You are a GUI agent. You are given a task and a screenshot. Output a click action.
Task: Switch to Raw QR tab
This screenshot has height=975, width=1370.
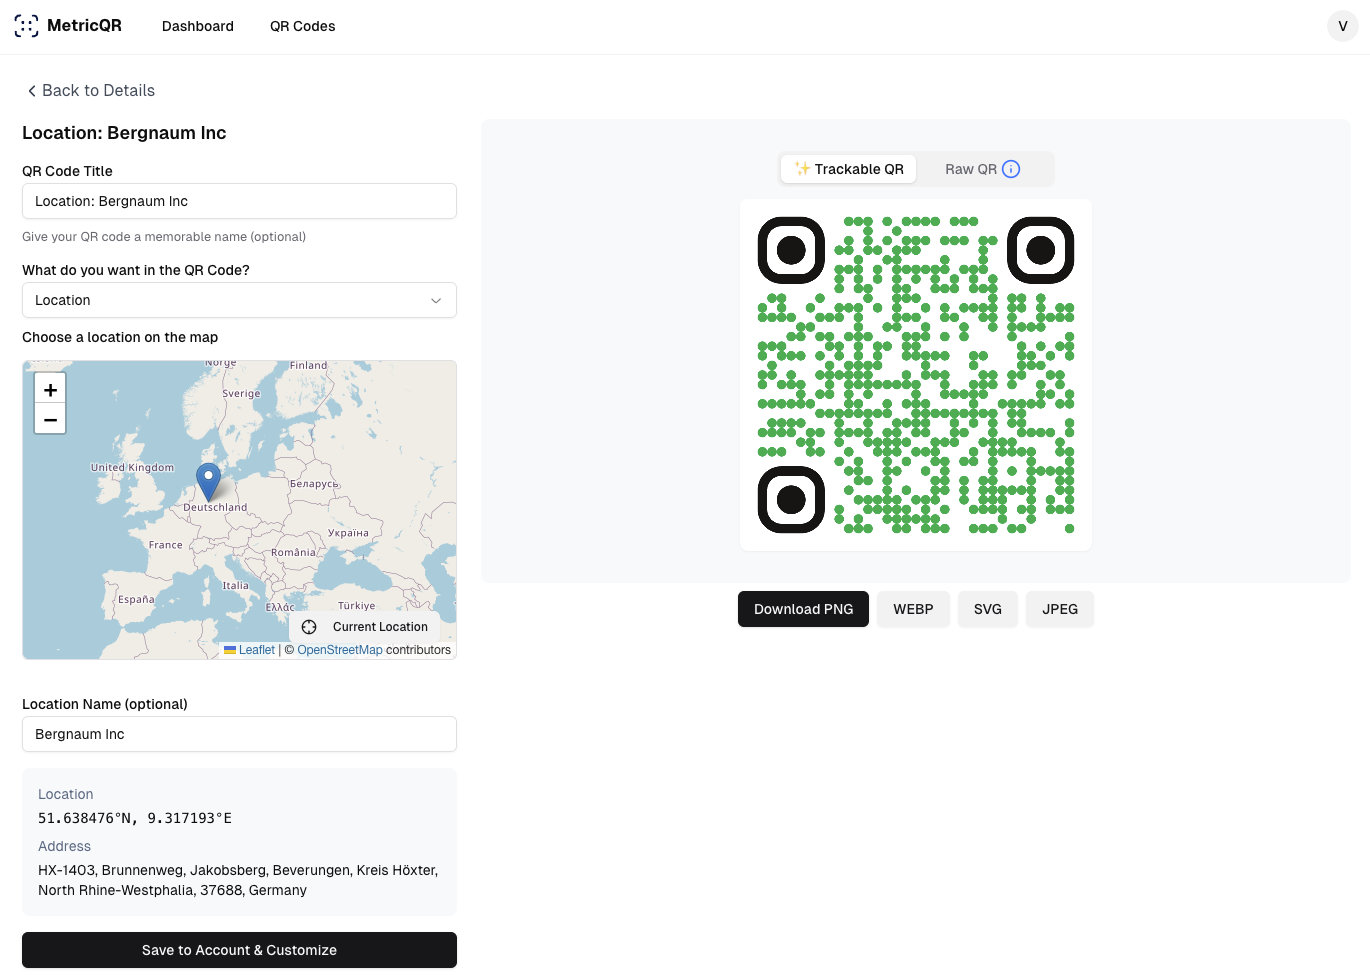982,169
